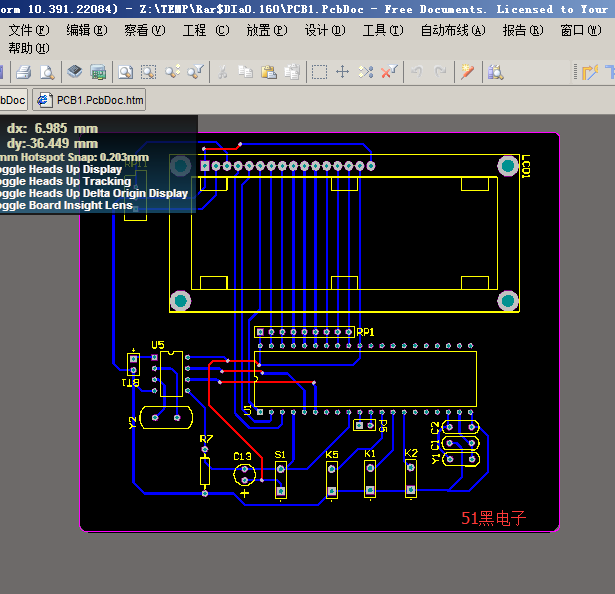Select the interactive routing tool icon
Viewport: 615px width, 594px height.
coord(590,72)
